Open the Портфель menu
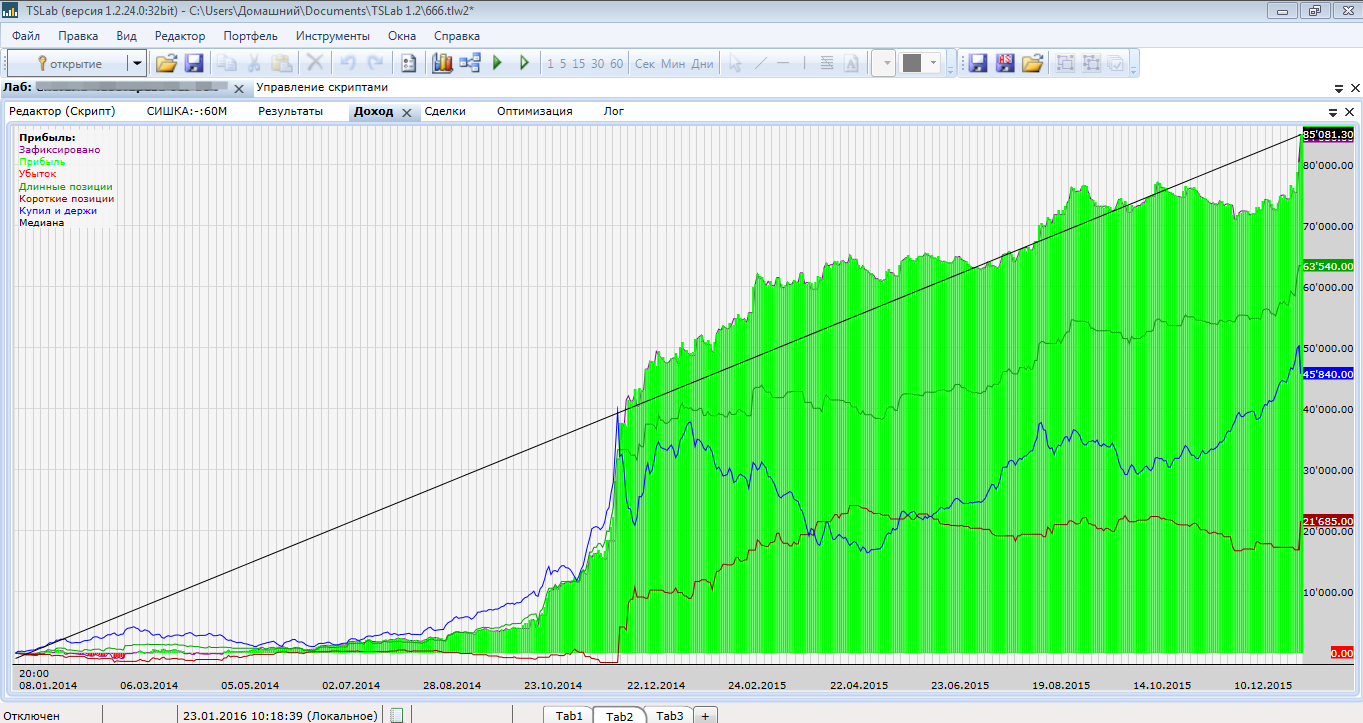The width and height of the screenshot is (1363, 723). [251, 35]
